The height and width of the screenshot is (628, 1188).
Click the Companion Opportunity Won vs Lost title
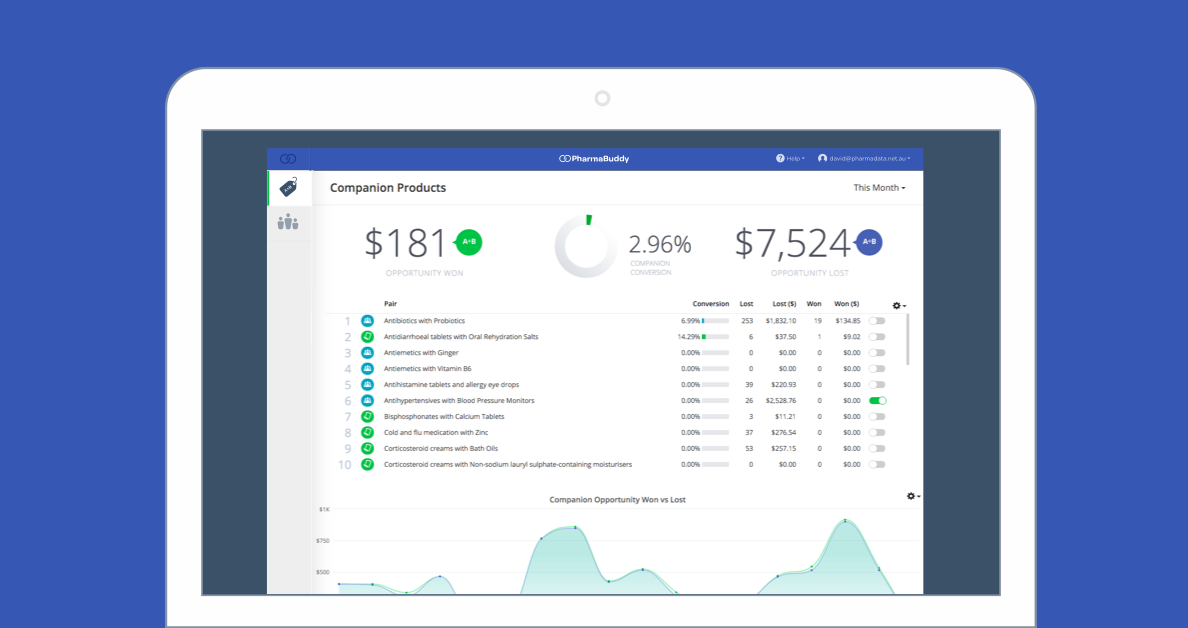click(617, 500)
